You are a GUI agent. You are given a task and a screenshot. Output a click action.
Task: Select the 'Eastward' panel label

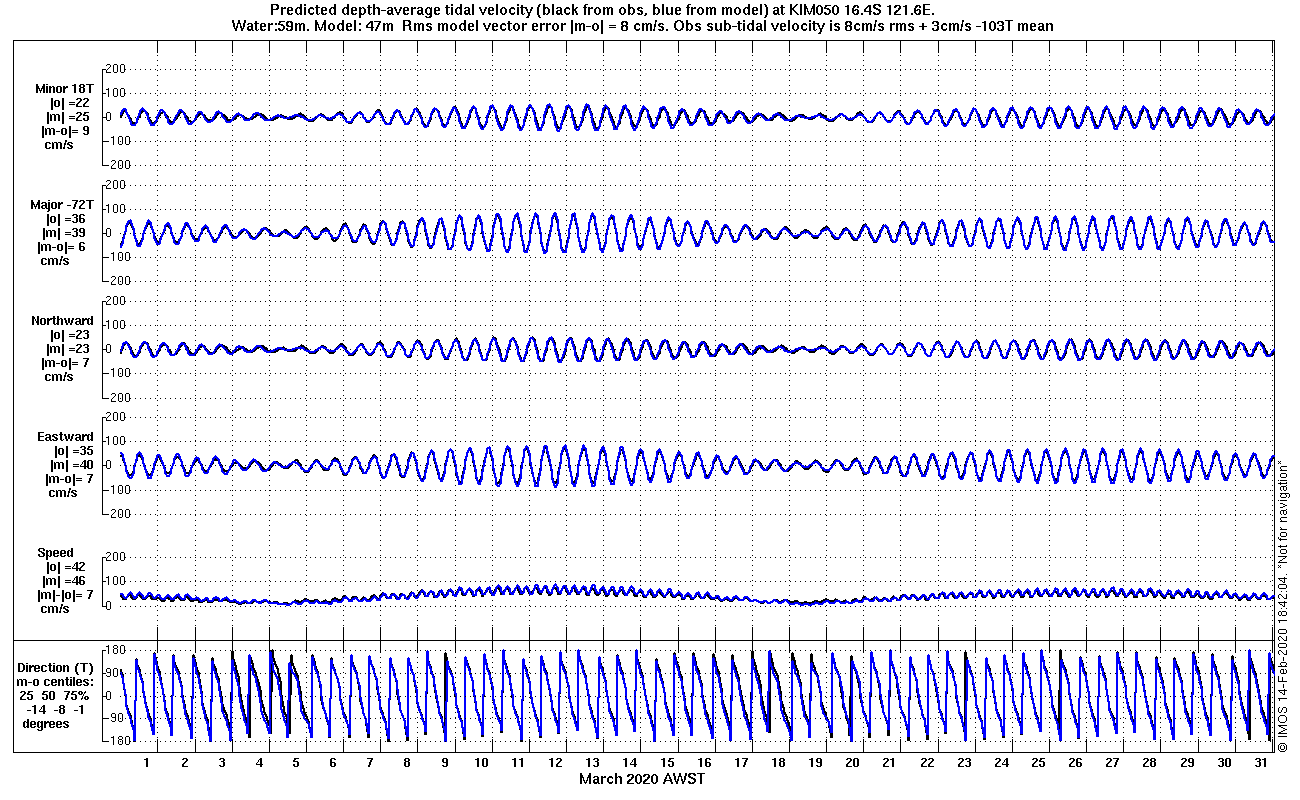(x=66, y=437)
